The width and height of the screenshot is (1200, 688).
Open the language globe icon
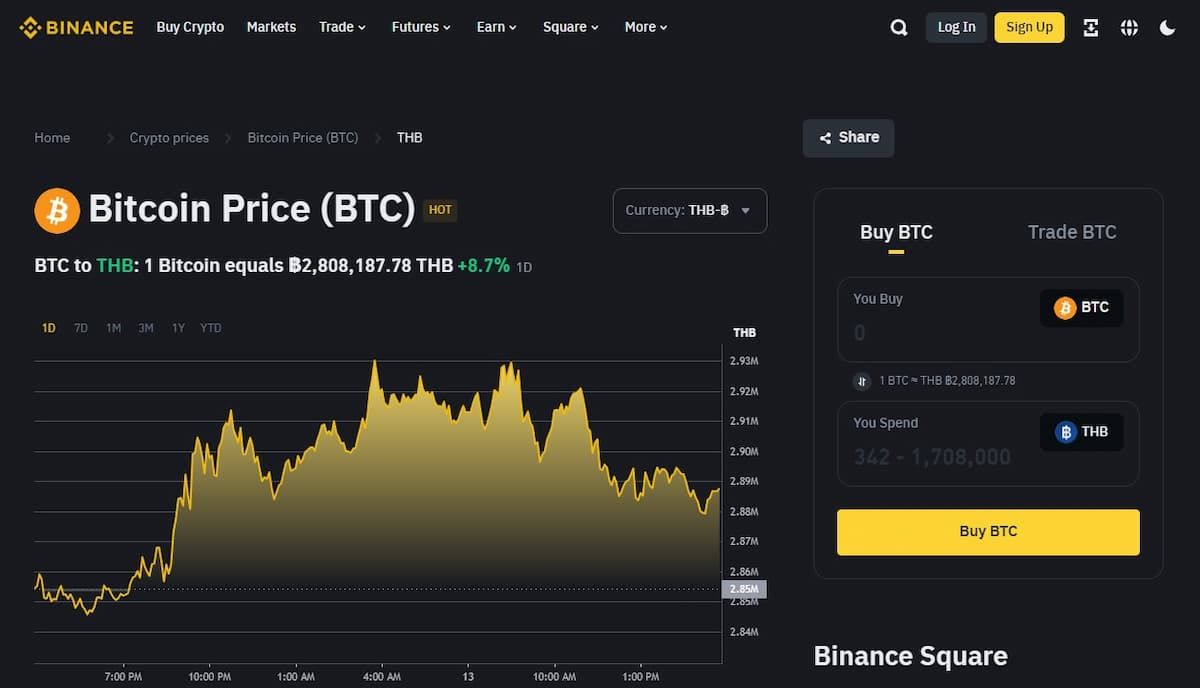1129,27
